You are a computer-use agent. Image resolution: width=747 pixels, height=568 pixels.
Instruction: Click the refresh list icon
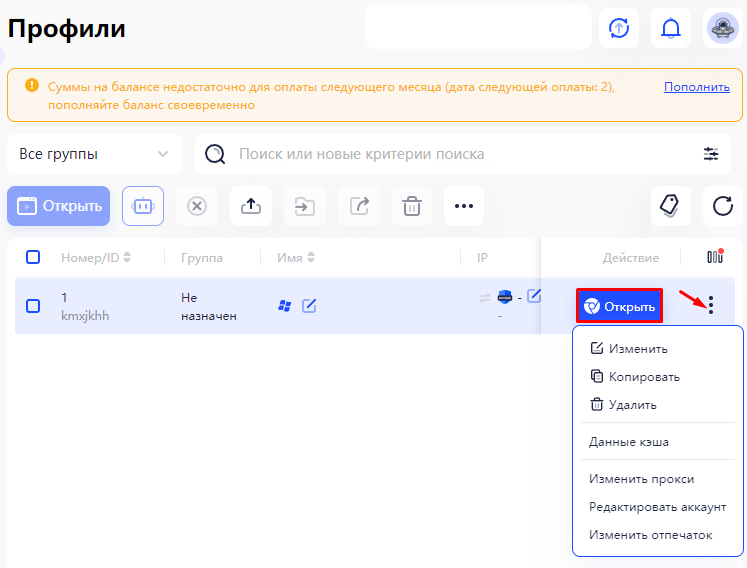[x=722, y=206]
